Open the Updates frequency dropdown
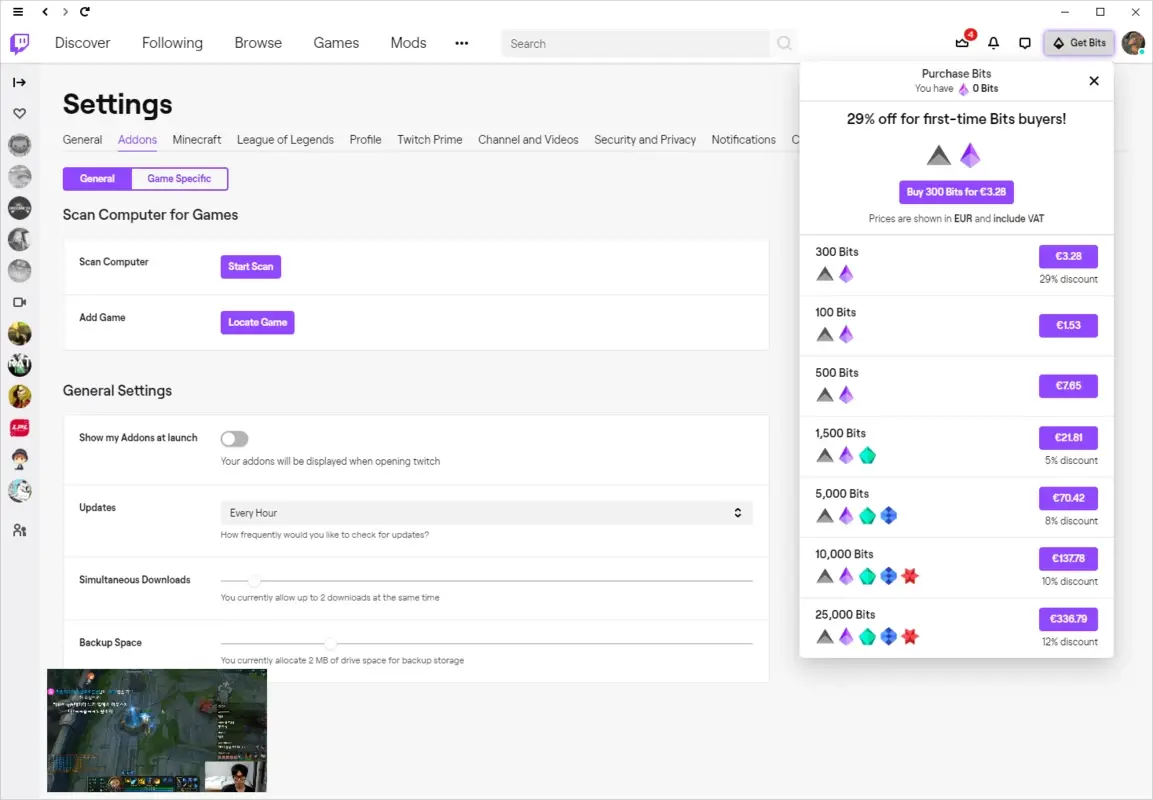Viewport: 1153px width, 800px height. point(486,512)
